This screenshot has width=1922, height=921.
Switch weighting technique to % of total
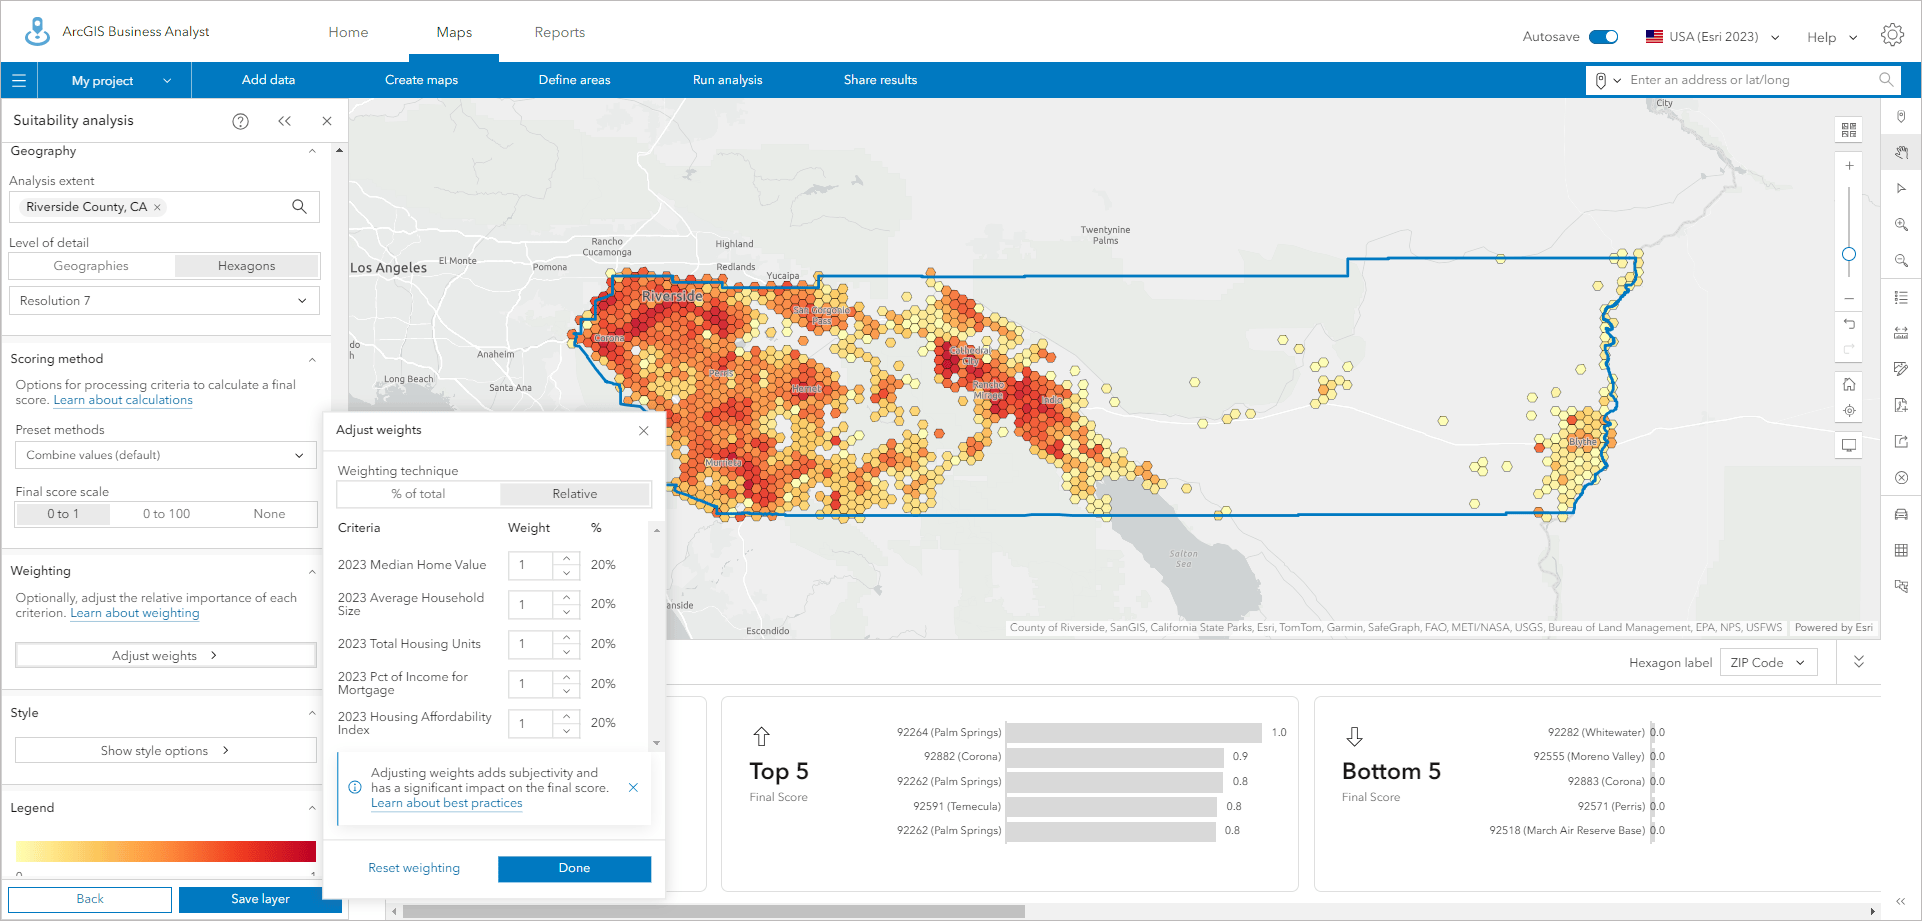click(417, 493)
